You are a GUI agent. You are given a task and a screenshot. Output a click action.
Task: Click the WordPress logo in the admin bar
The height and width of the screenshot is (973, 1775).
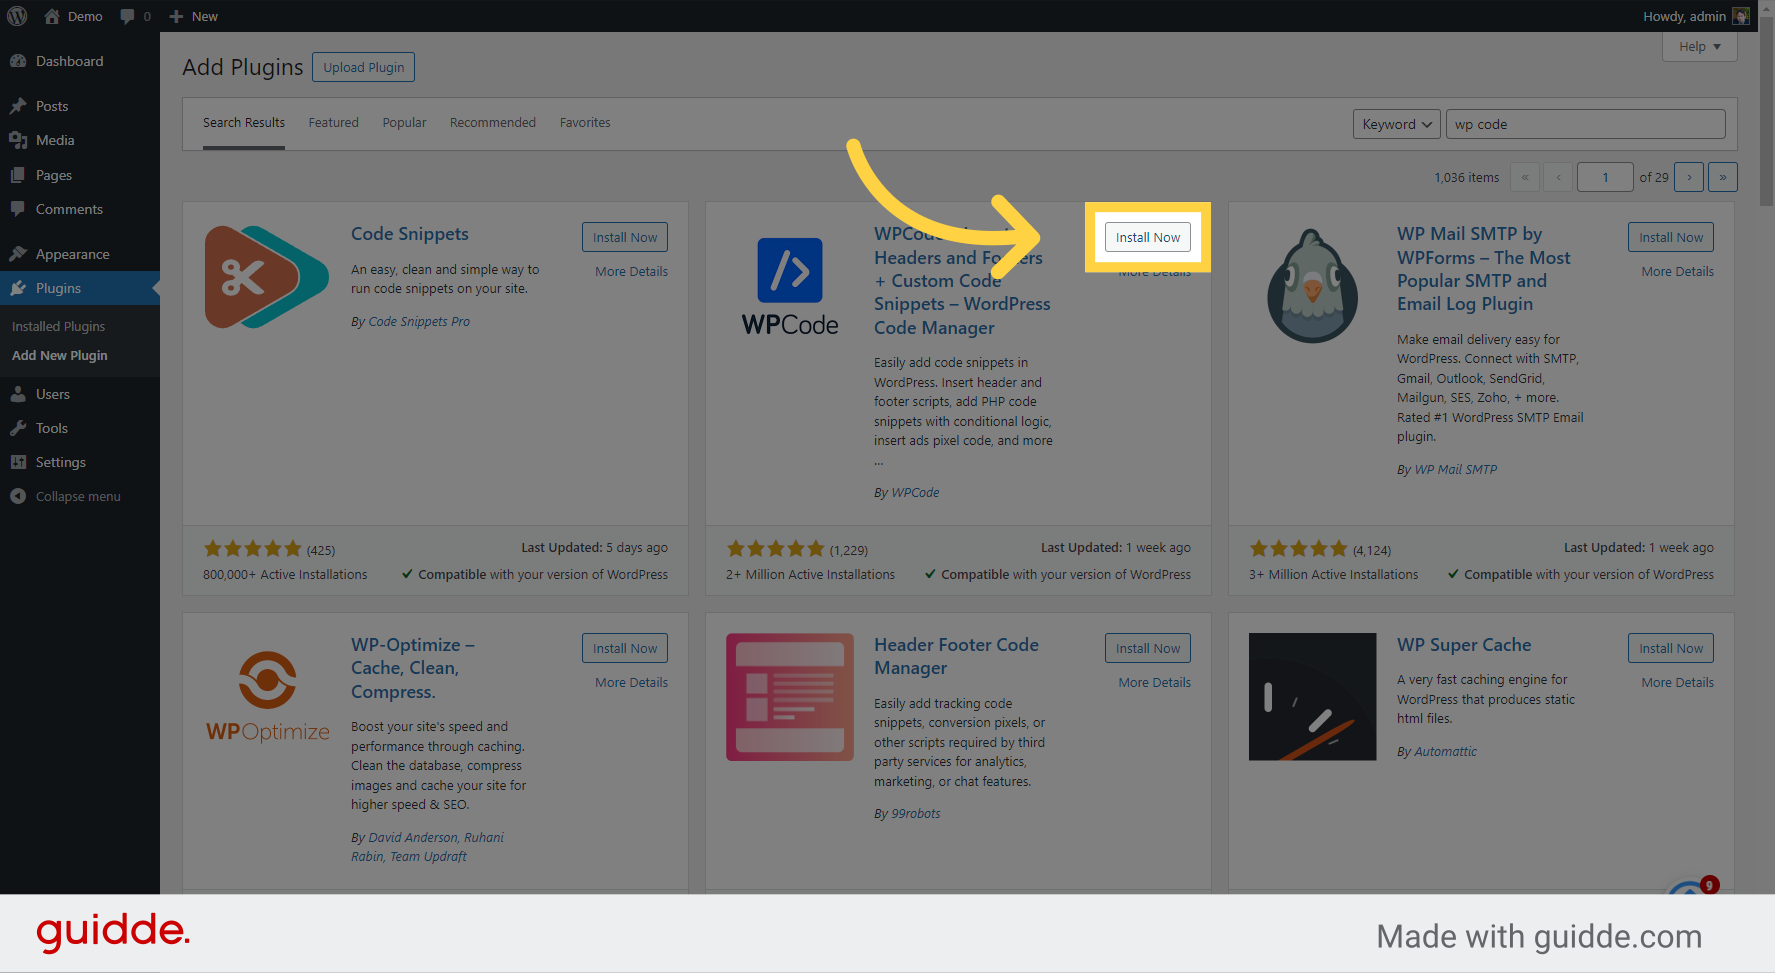tap(16, 16)
